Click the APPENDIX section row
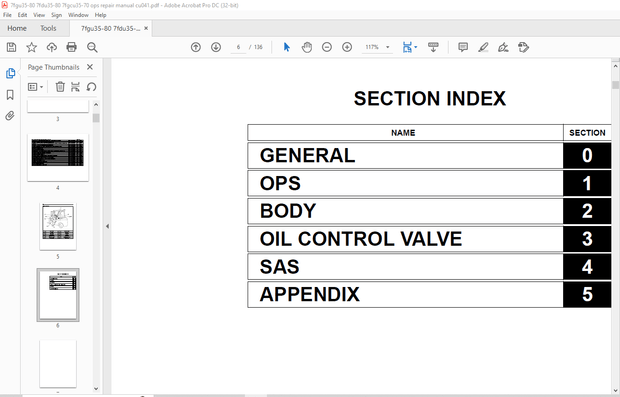This screenshot has height=397, width=620. click(x=429, y=294)
